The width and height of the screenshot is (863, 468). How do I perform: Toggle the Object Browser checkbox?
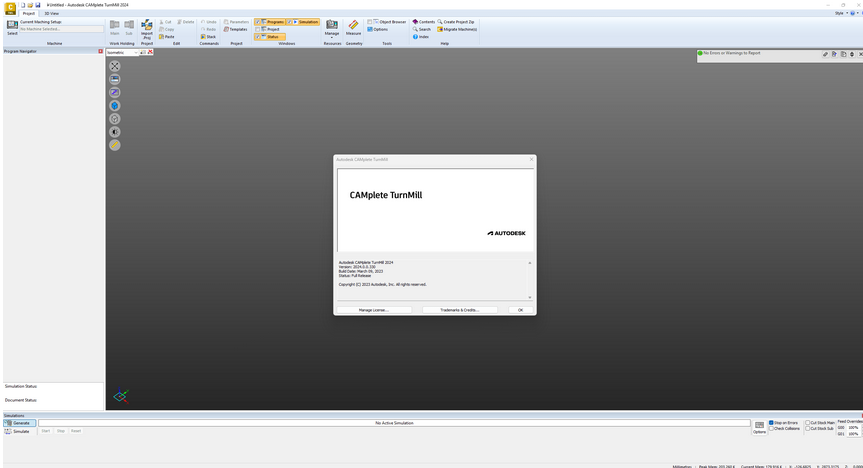370,22
